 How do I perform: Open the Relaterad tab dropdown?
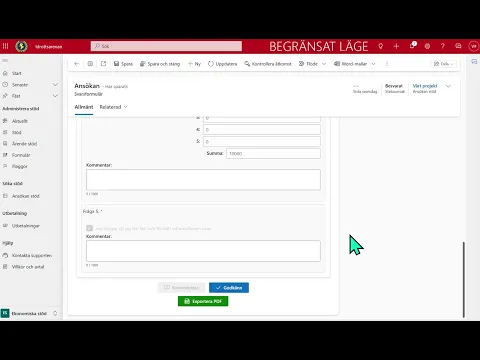click(113, 107)
